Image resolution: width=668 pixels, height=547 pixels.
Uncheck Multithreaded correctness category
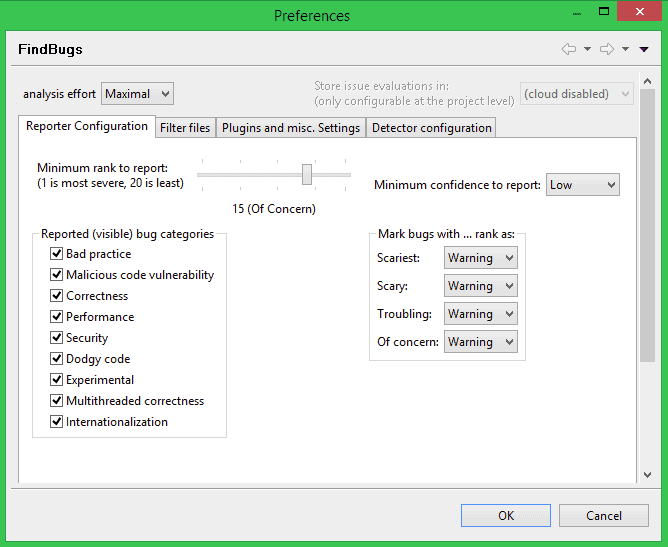point(57,401)
